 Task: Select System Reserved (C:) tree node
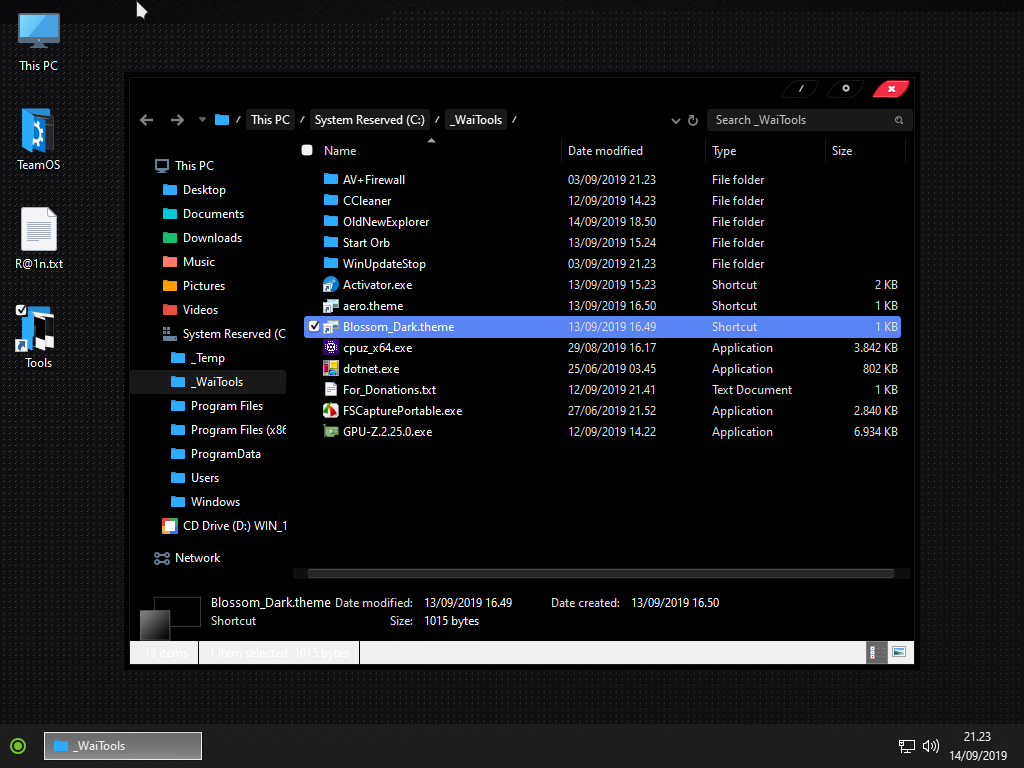[x=224, y=334]
